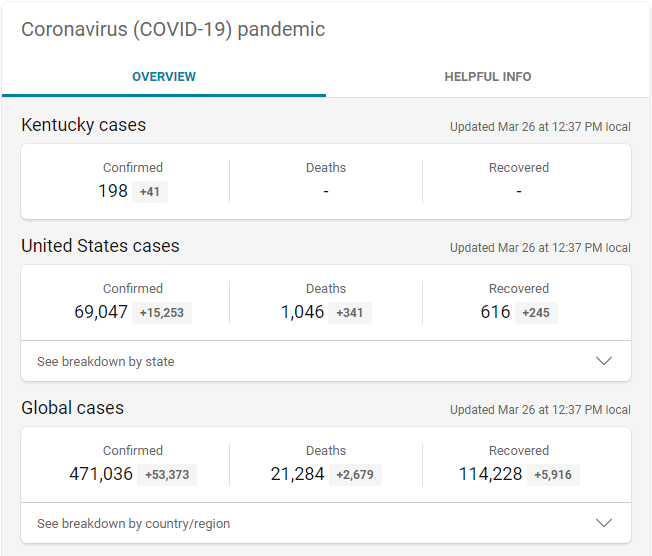Click the Kentucky +41 increase badge
Screen dimensions: 652x556
click(150, 192)
